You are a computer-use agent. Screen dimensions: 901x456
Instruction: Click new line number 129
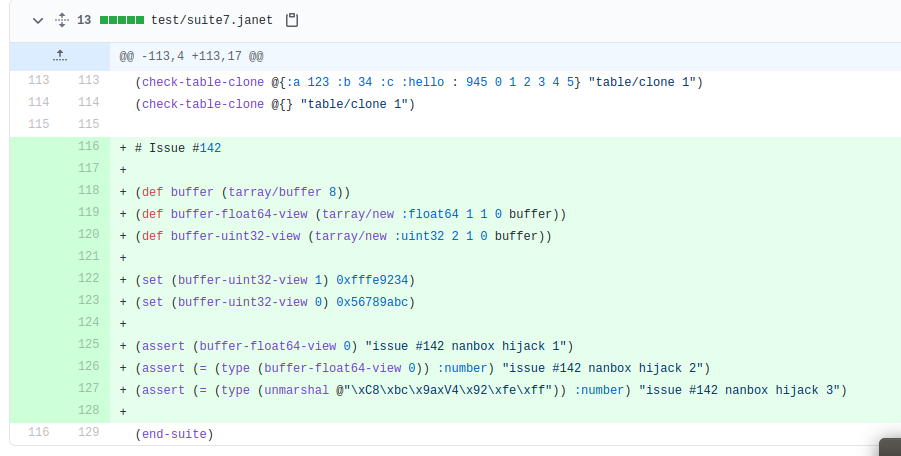click(88, 432)
